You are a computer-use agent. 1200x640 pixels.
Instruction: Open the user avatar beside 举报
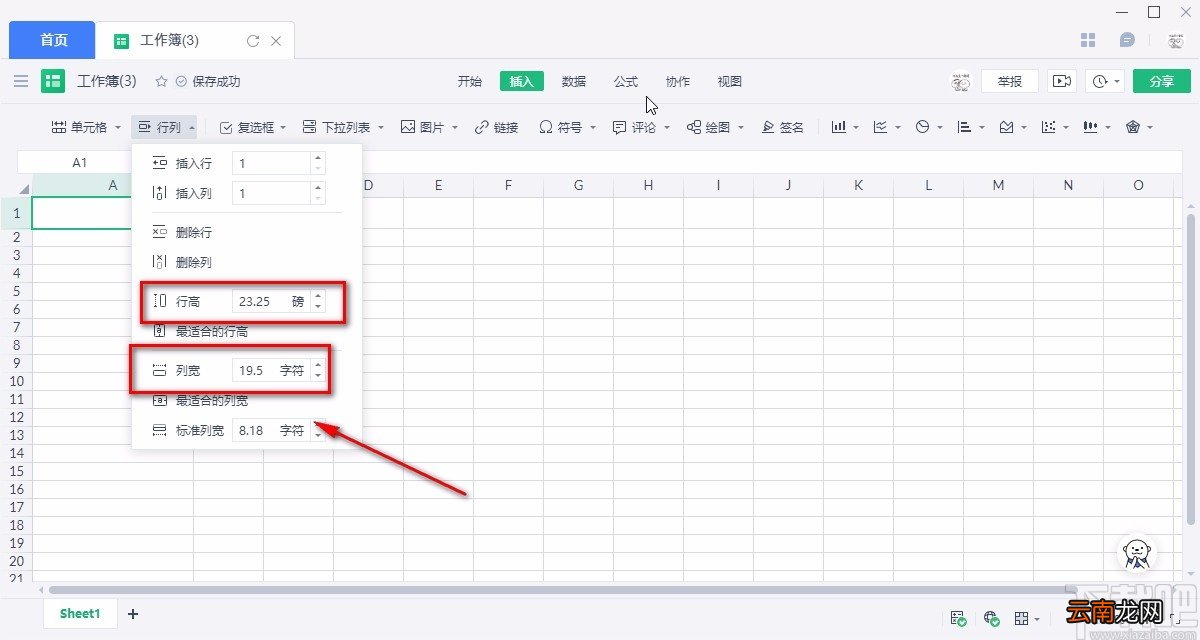[x=961, y=81]
